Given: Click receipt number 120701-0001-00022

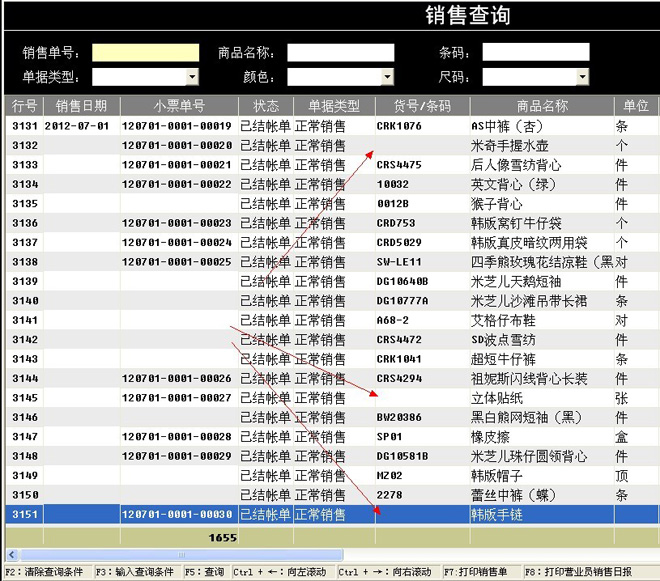Looking at the screenshot, I should click(x=177, y=184).
